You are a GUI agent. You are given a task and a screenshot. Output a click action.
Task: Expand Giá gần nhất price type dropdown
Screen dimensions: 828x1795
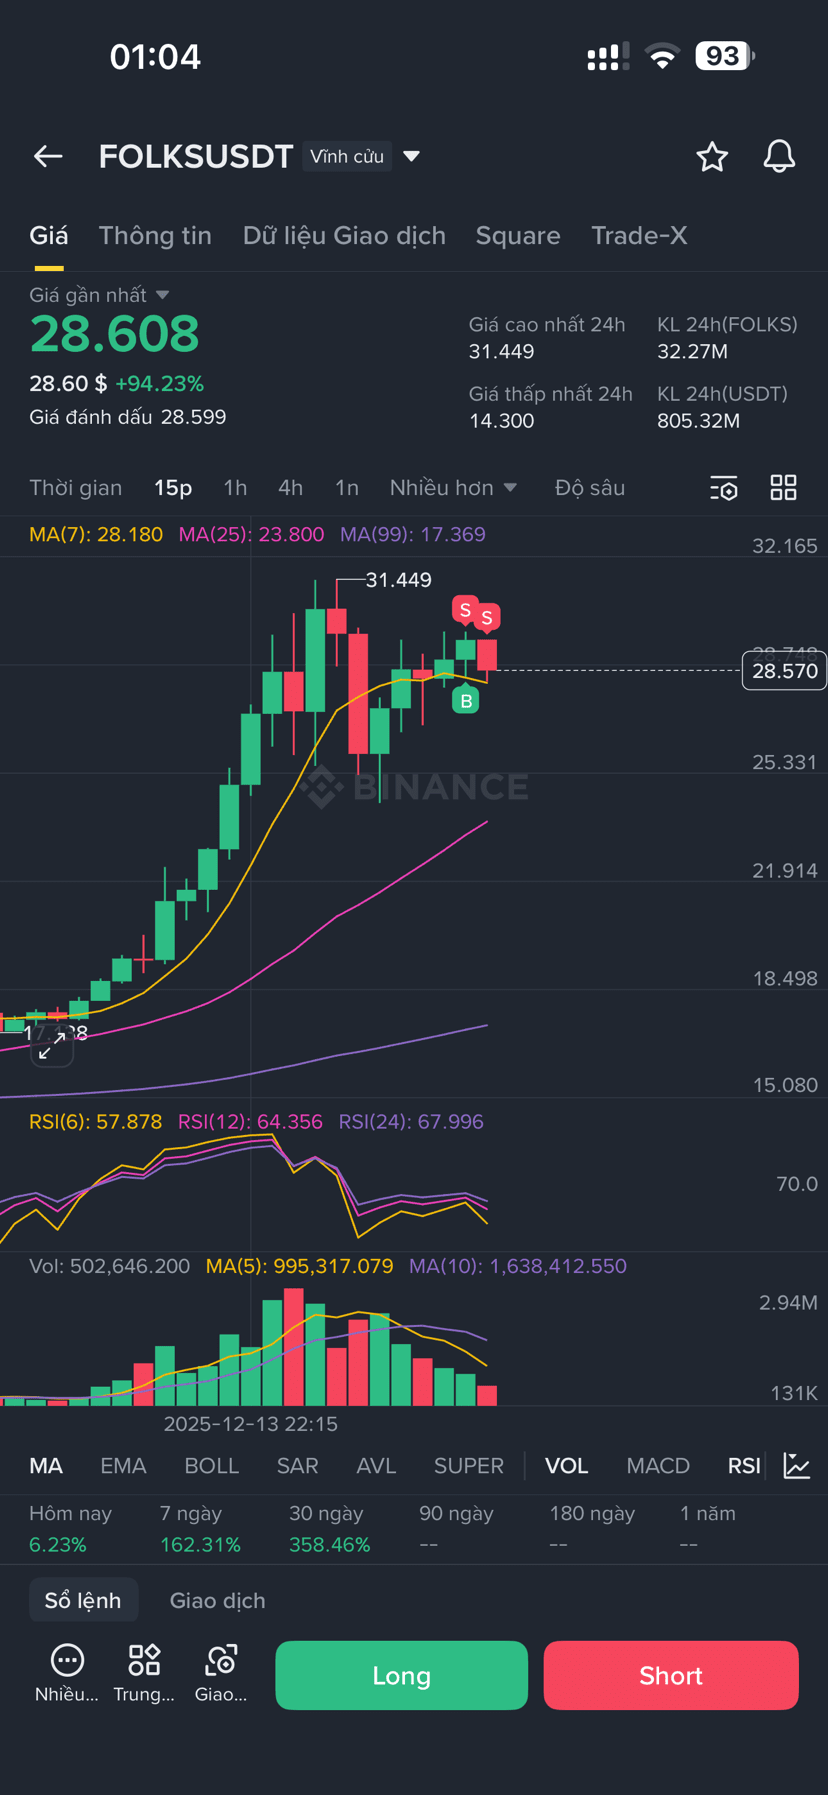coord(99,295)
